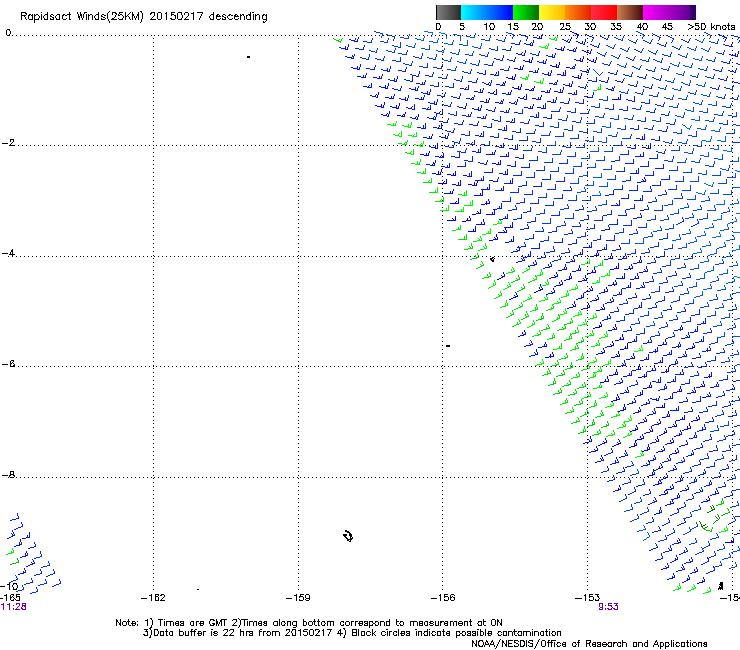Click the NOAA/NESDIS Office of Research credit

point(589,644)
